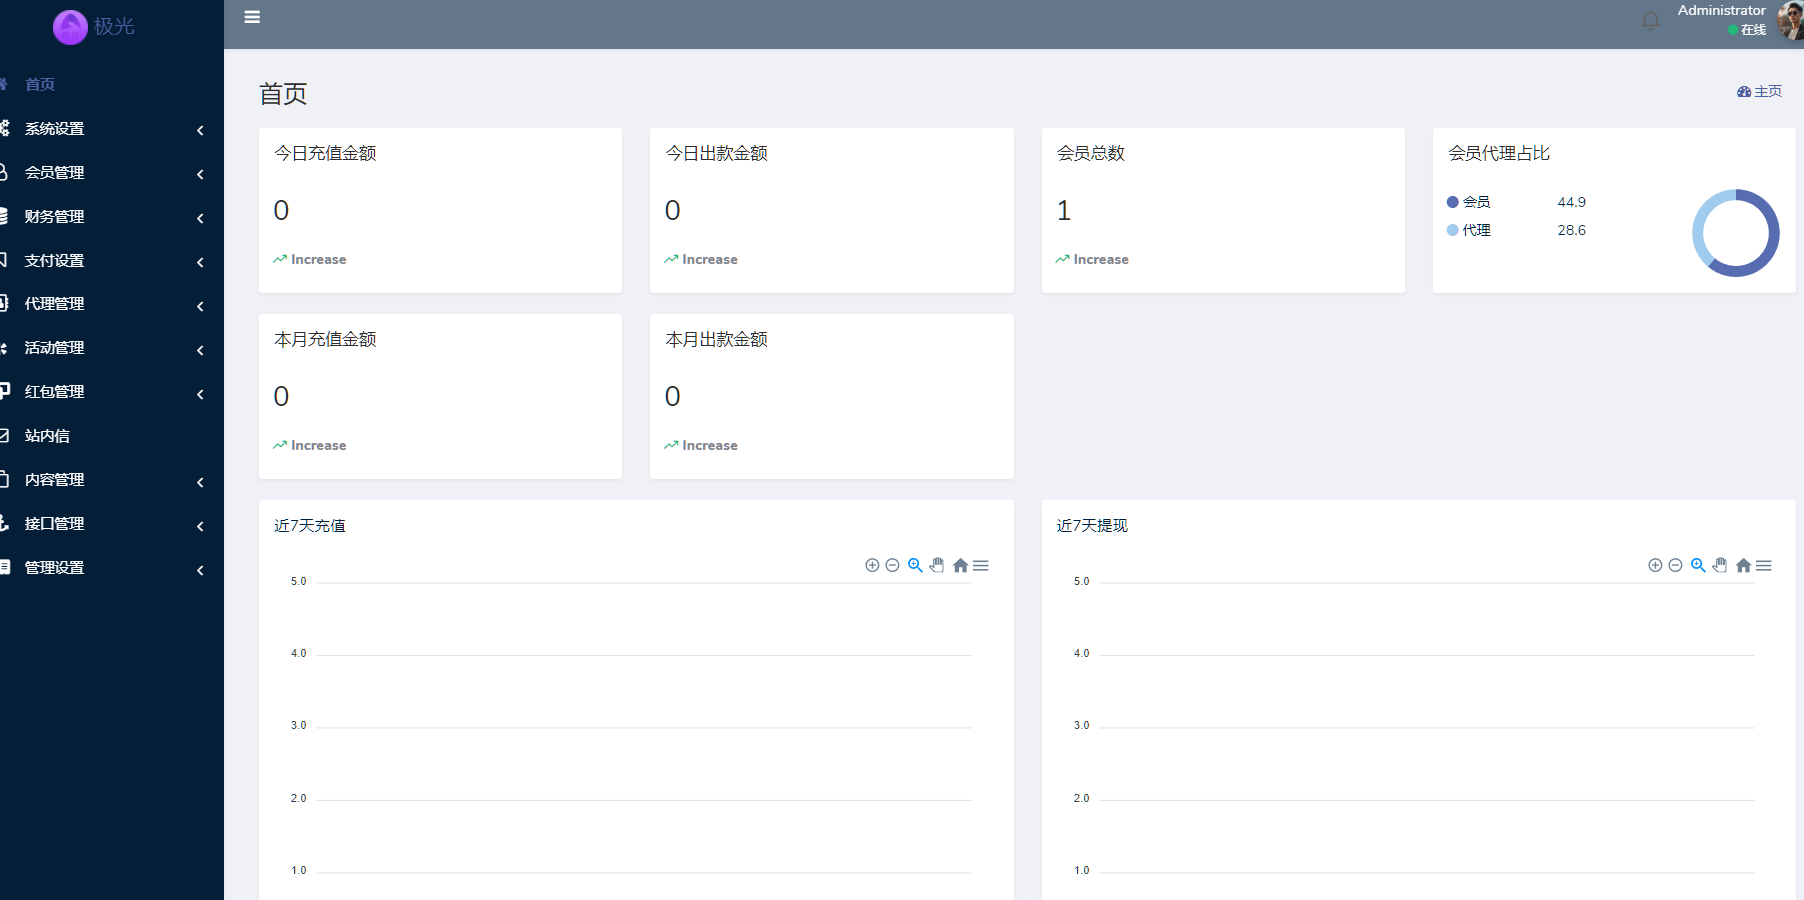This screenshot has height=900, width=1804.
Task: Expand the 财务管理 sidebar menu
Action: pyautogui.click(x=55, y=216)
